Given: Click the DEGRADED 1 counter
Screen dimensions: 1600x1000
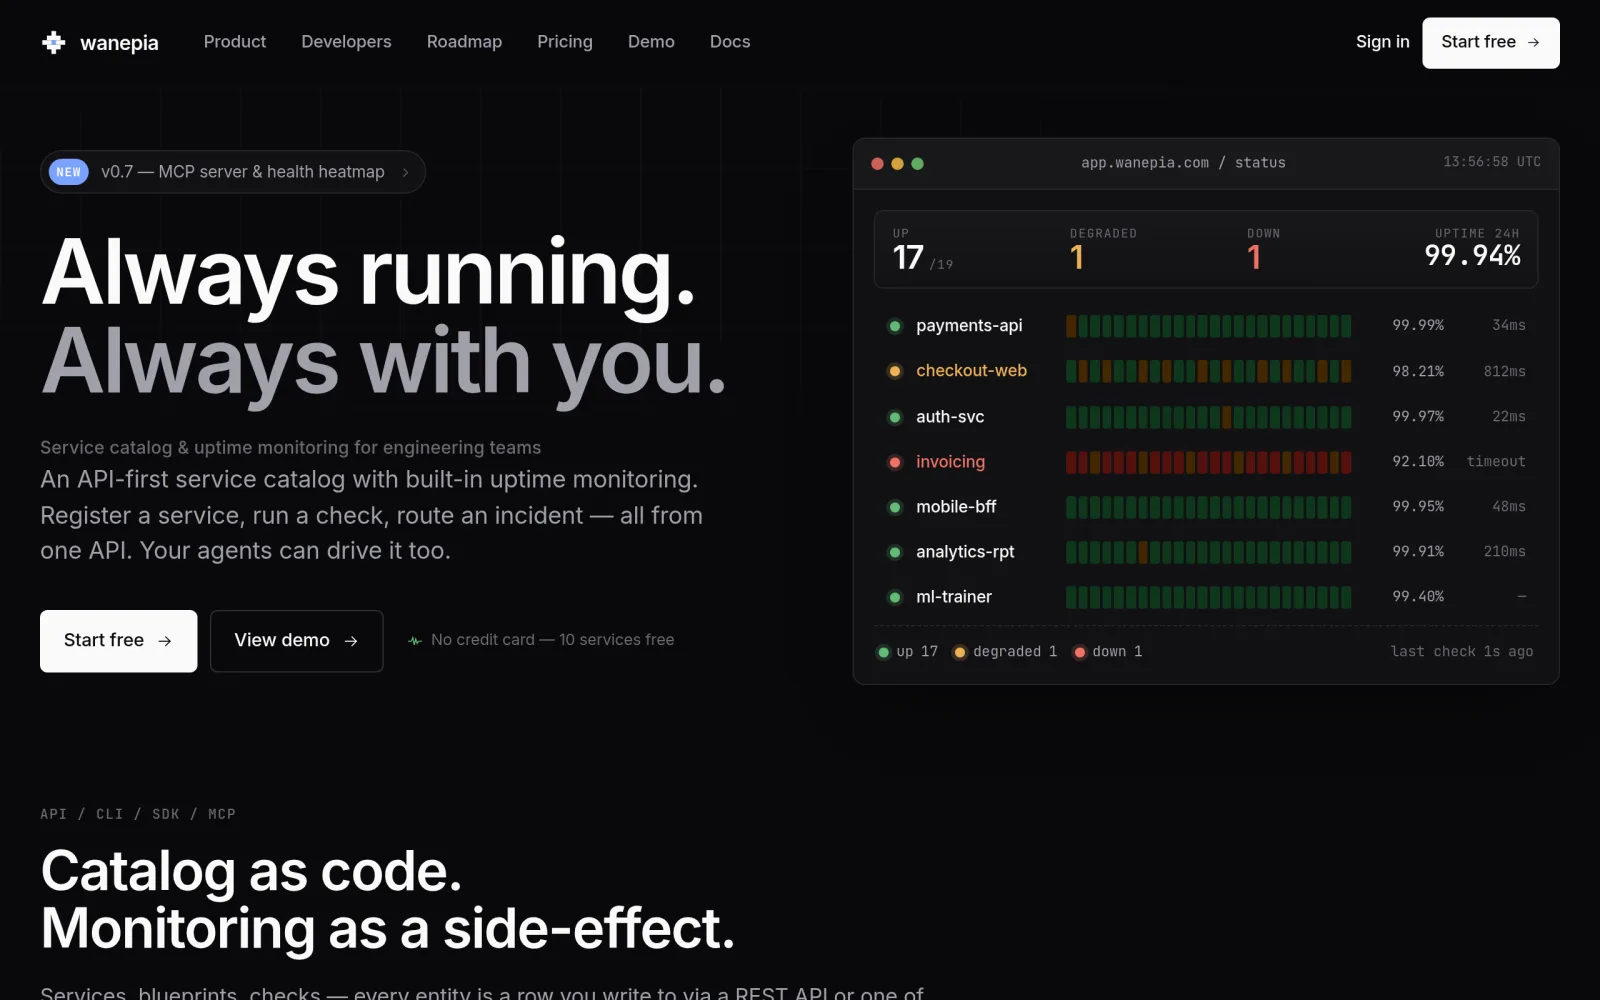Looking at the screenshot, I should point(1103,250).
